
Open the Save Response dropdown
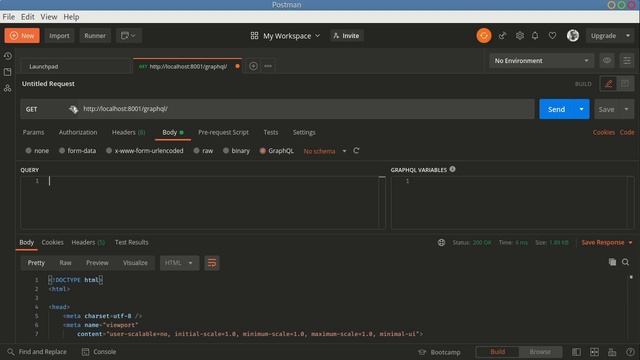click(x=607, y=242)
